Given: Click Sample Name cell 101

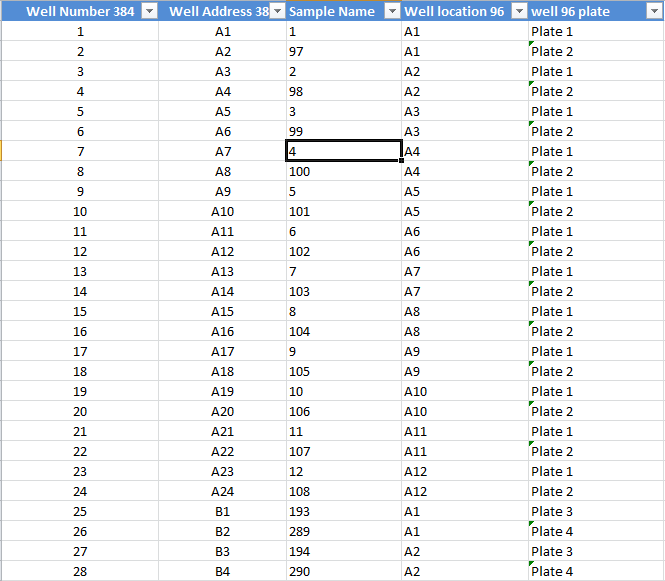Looking at the screenshot, I should coord(344,211).
